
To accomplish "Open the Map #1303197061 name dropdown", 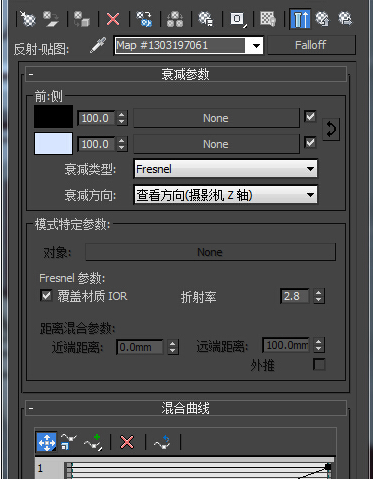I will click(x=256, y=45).
